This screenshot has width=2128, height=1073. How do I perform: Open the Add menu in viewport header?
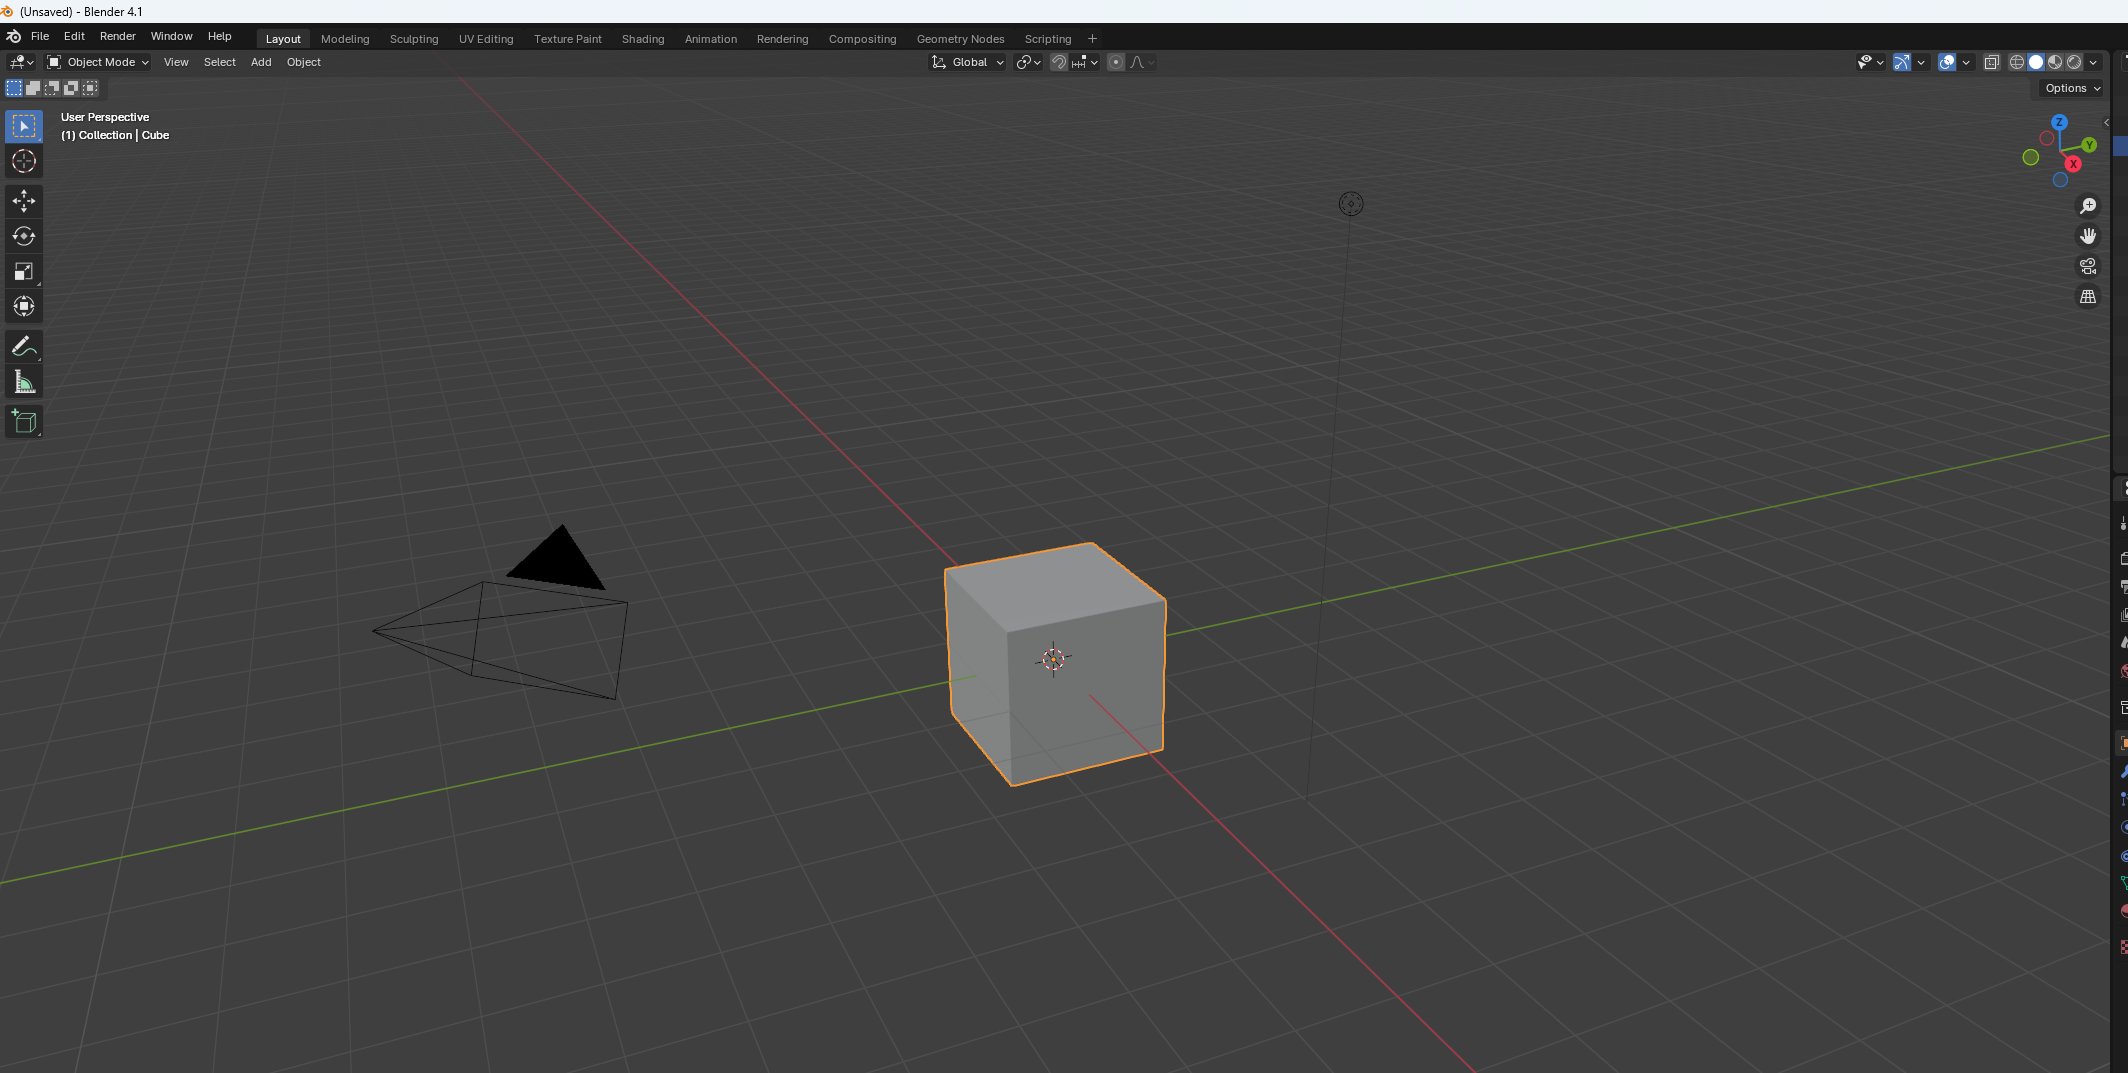(261, 62)
